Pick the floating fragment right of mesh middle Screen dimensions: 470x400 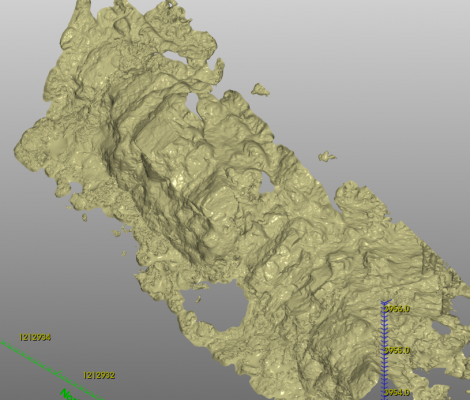(326, 156)
